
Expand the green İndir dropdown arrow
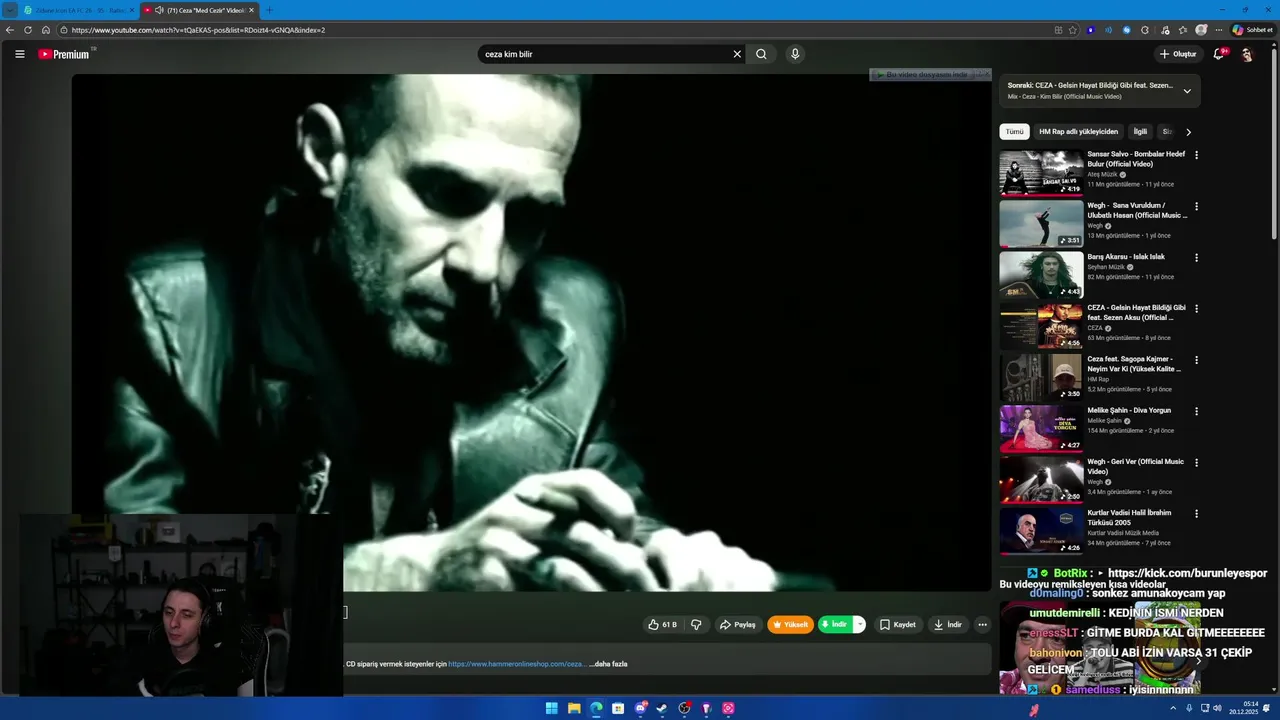pyautogui.click(x=859, y=625)
